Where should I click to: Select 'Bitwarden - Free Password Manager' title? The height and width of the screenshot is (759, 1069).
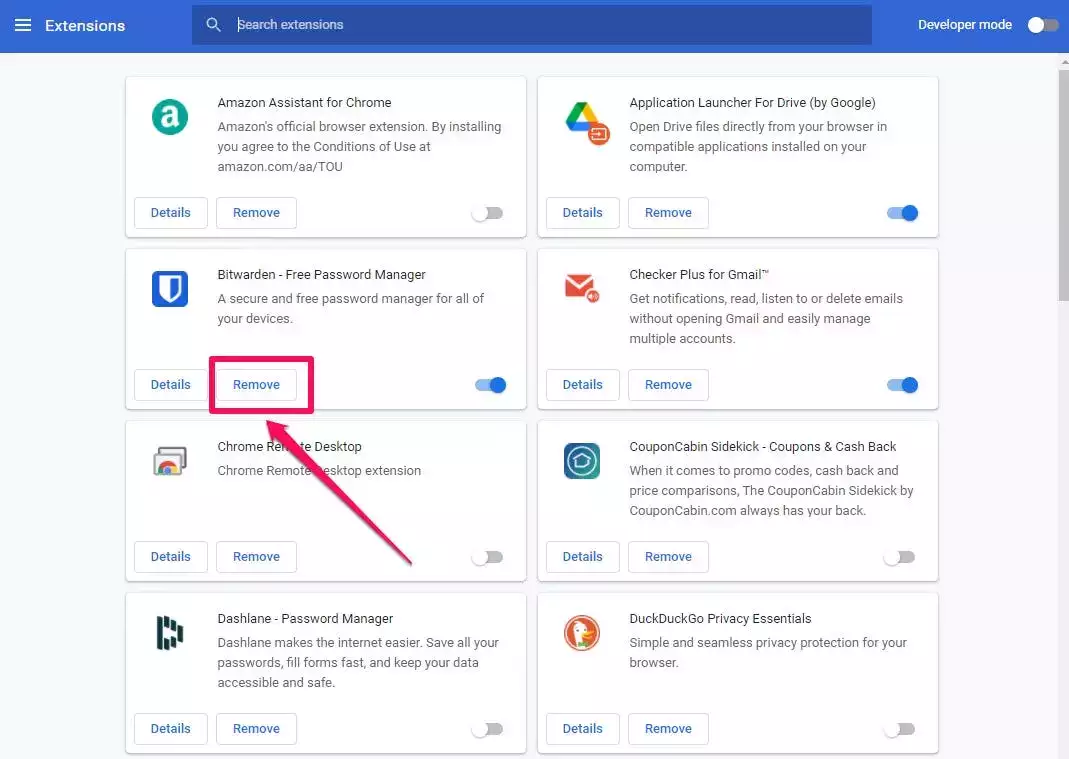click(x=321, y=275)
